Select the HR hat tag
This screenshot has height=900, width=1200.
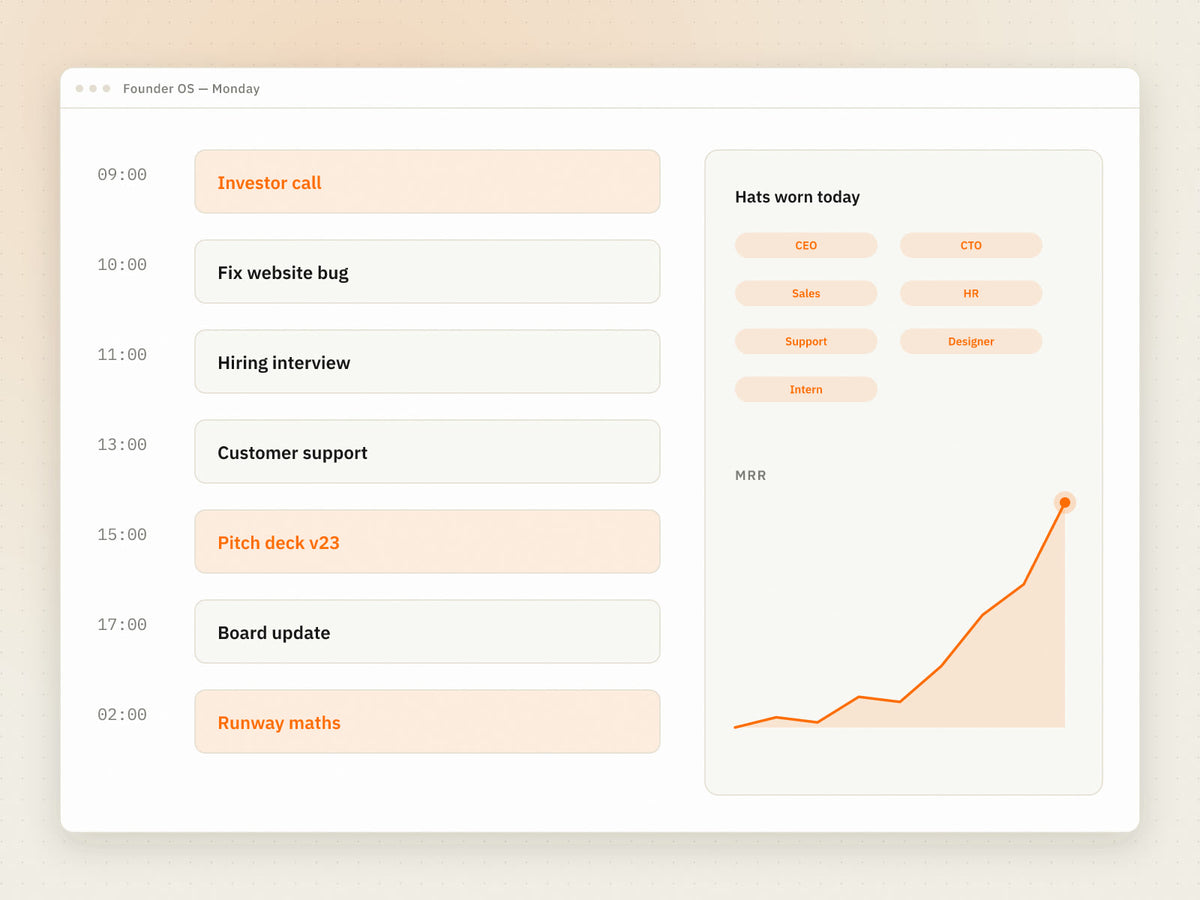tap(971, 293)
